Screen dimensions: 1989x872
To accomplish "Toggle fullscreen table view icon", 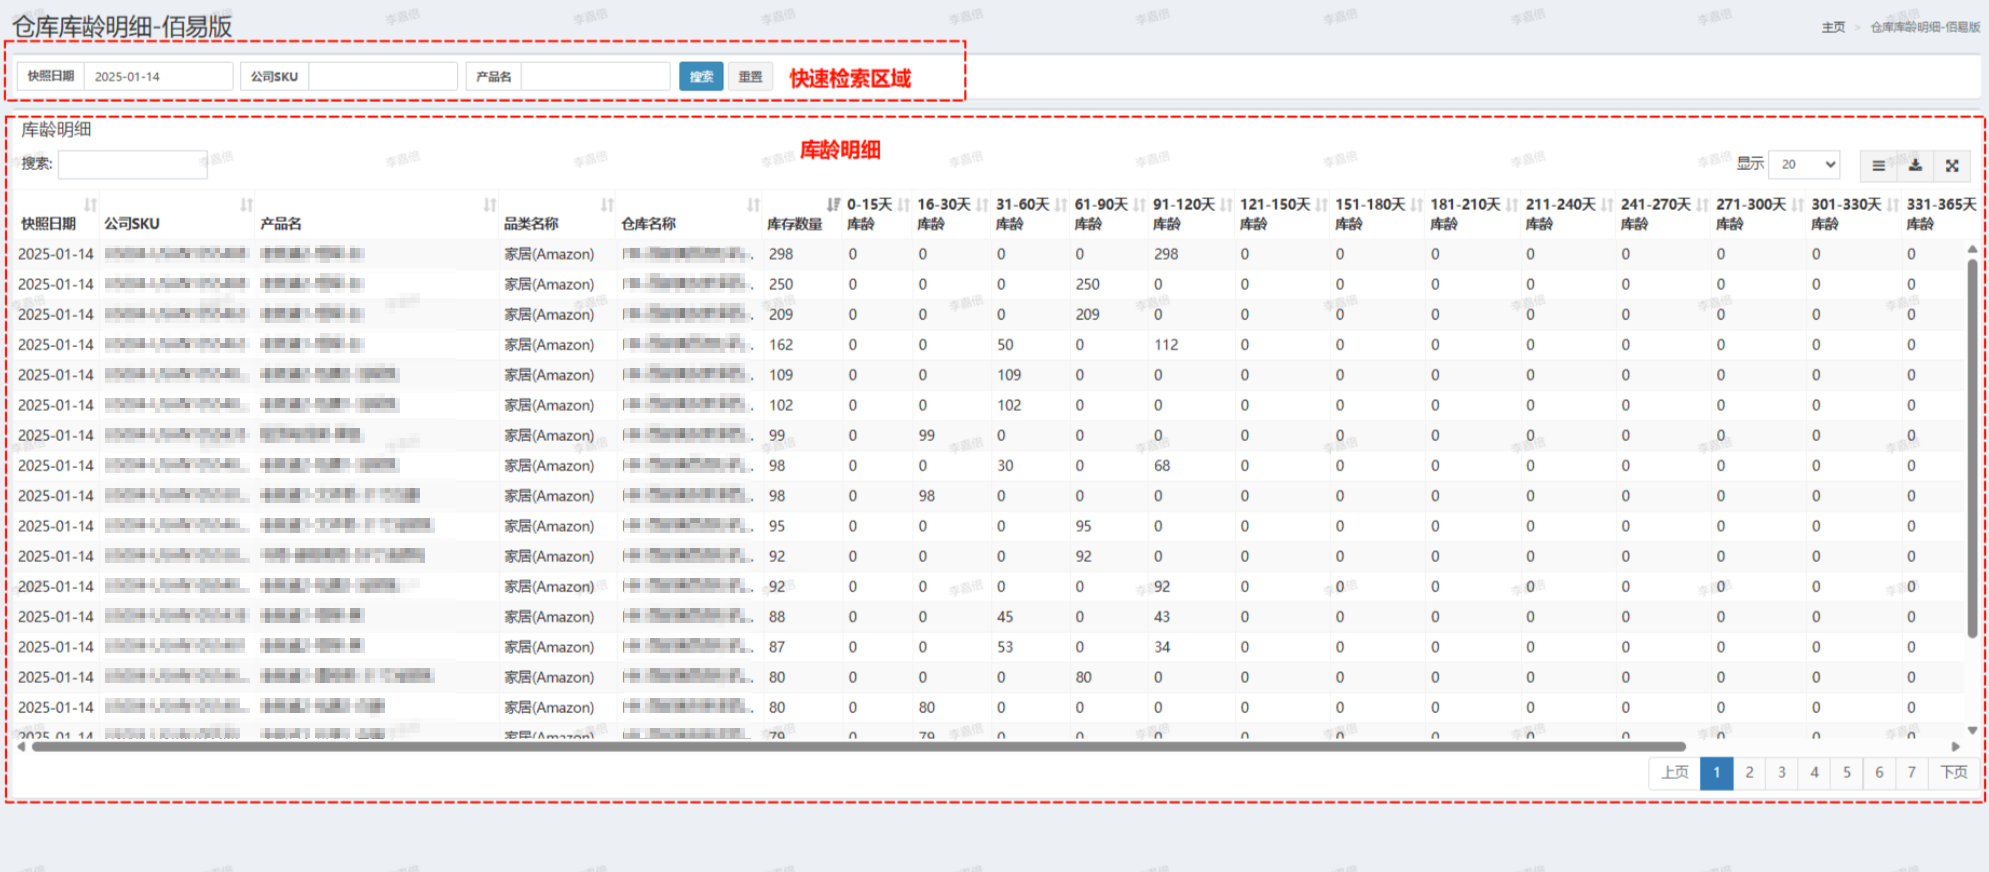I will pos(1952,165).
